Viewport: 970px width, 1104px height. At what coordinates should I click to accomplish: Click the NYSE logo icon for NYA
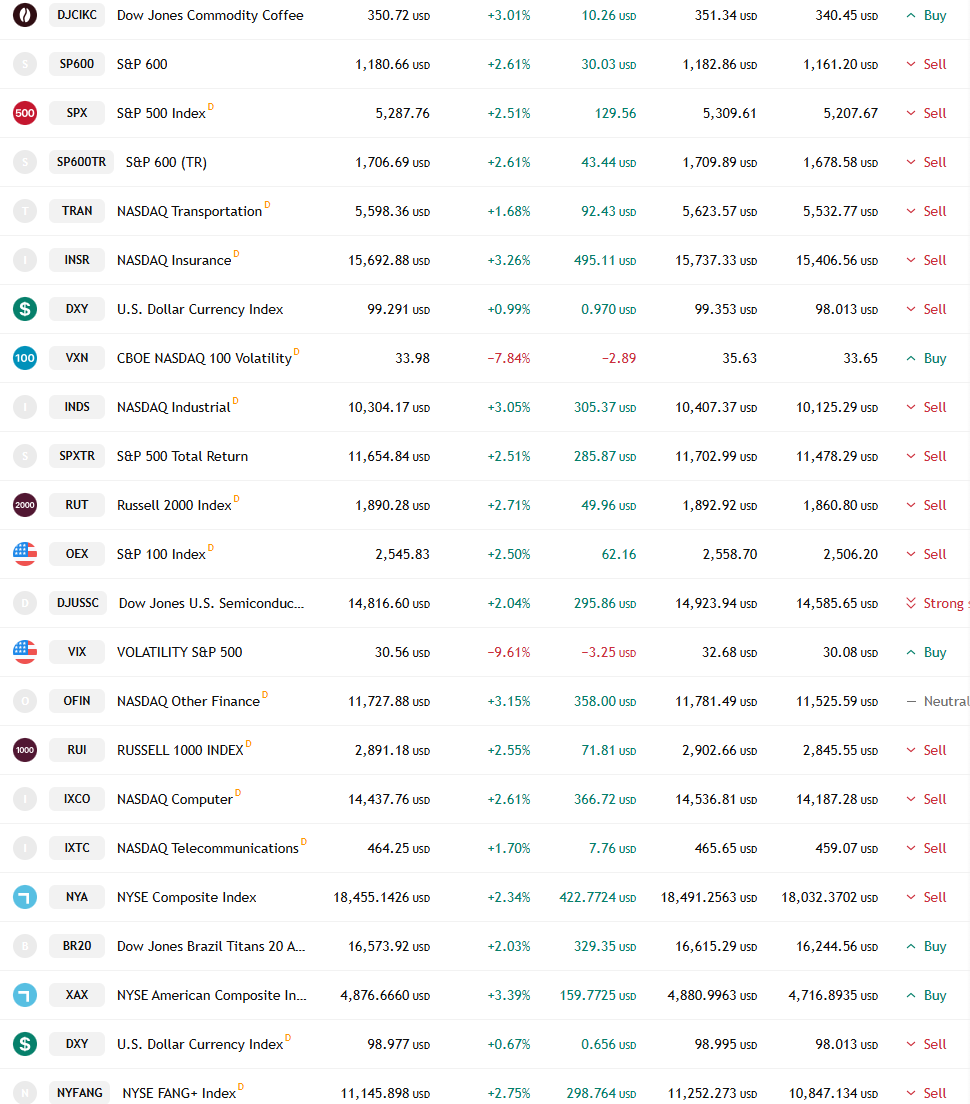point(25,897)
